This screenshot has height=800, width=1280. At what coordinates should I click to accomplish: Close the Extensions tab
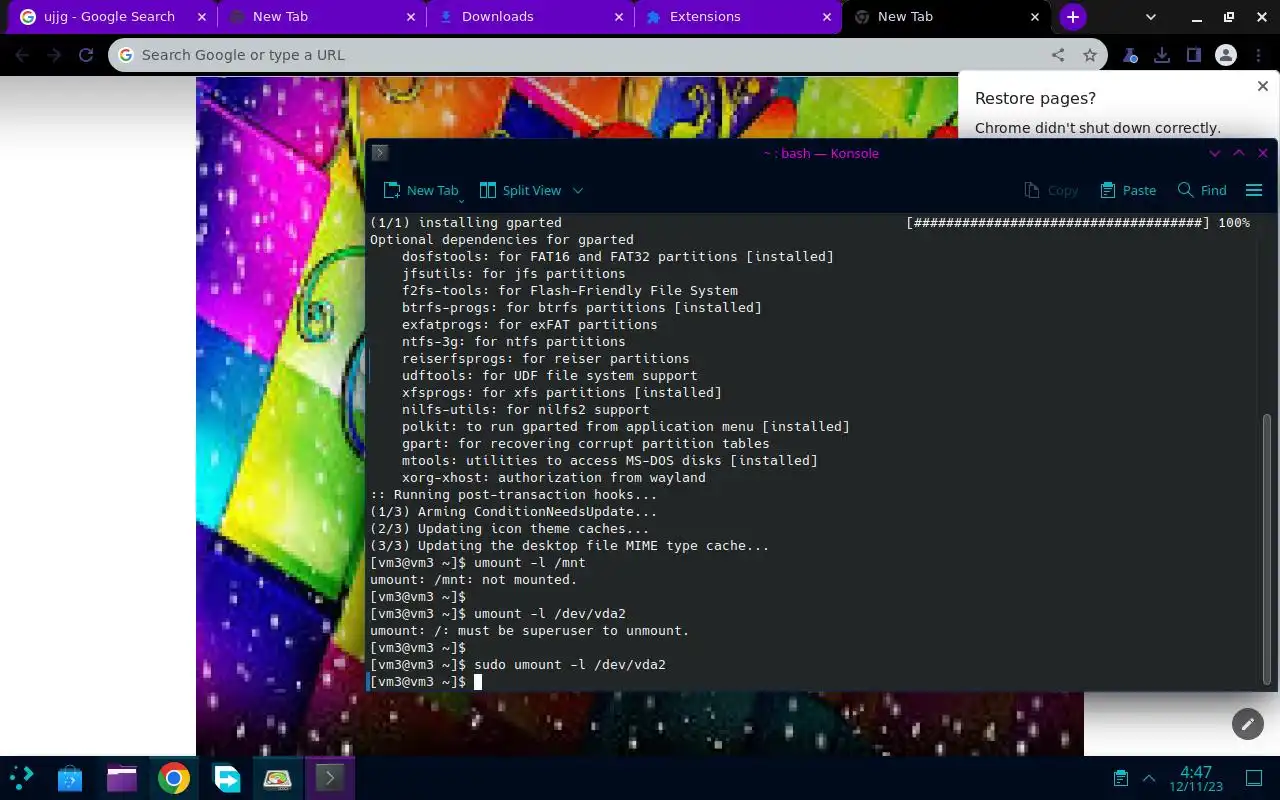(x=827, y=17)
